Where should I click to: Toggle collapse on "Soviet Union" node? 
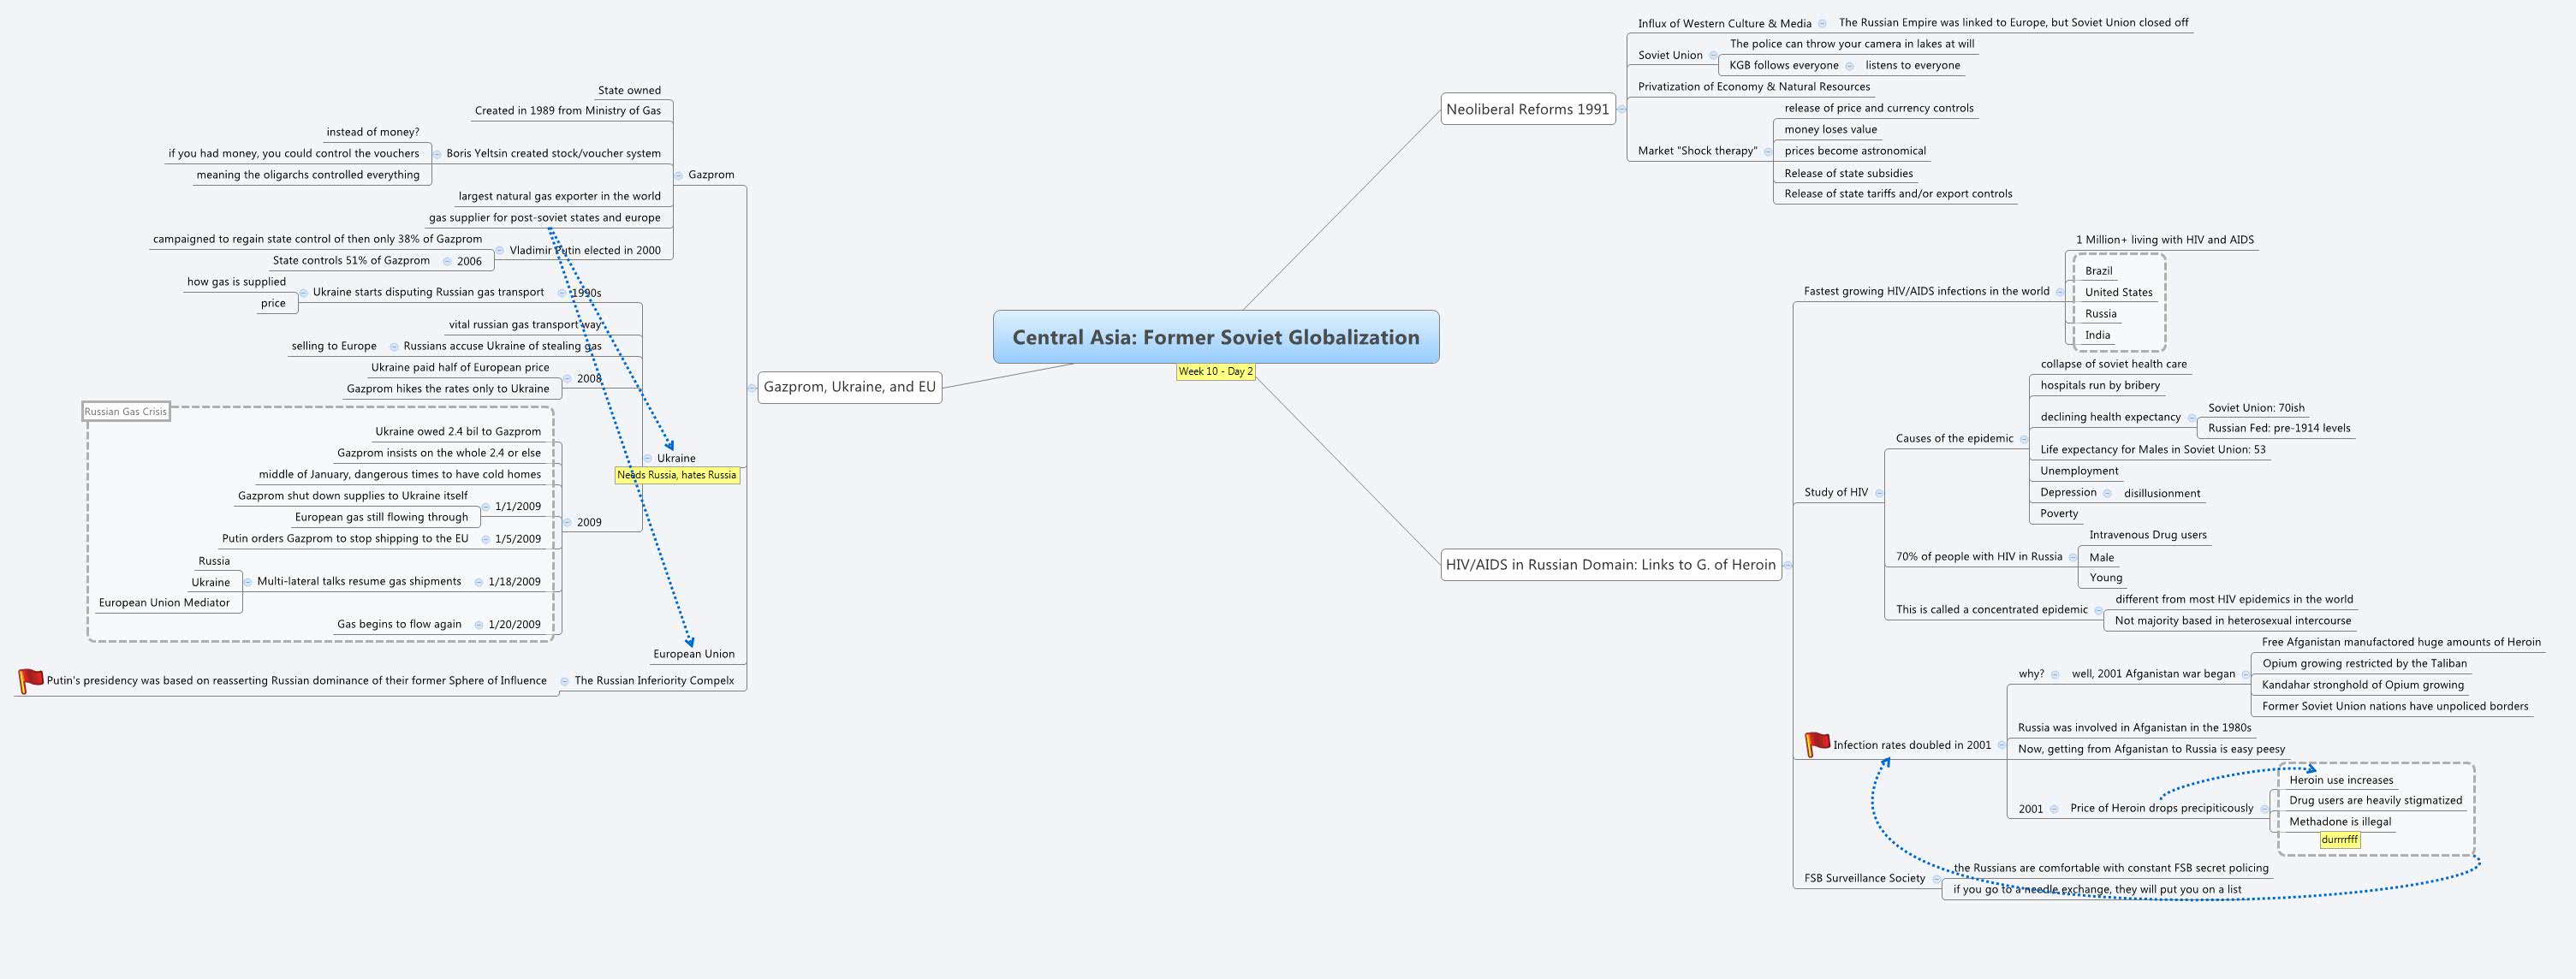click(x=1712, y=55)
